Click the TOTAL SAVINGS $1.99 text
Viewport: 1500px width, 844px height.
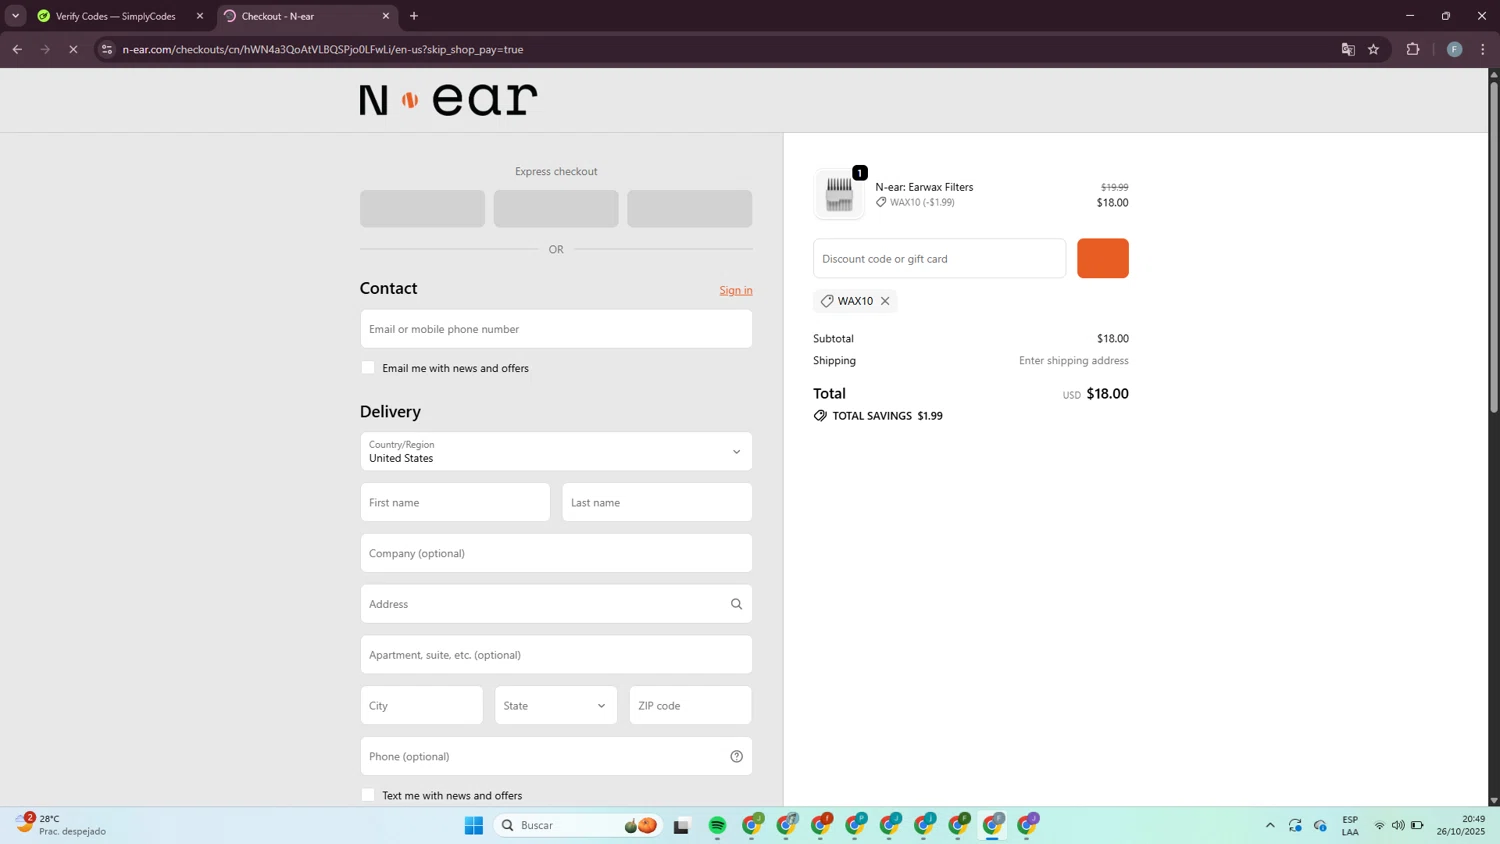point(887,416)
